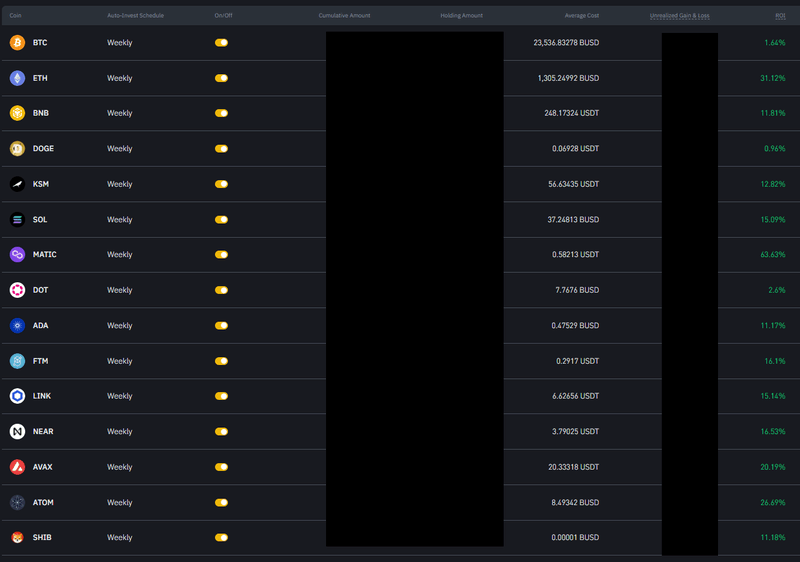Click the 63.63% ROI value

[x=773, y=254]
